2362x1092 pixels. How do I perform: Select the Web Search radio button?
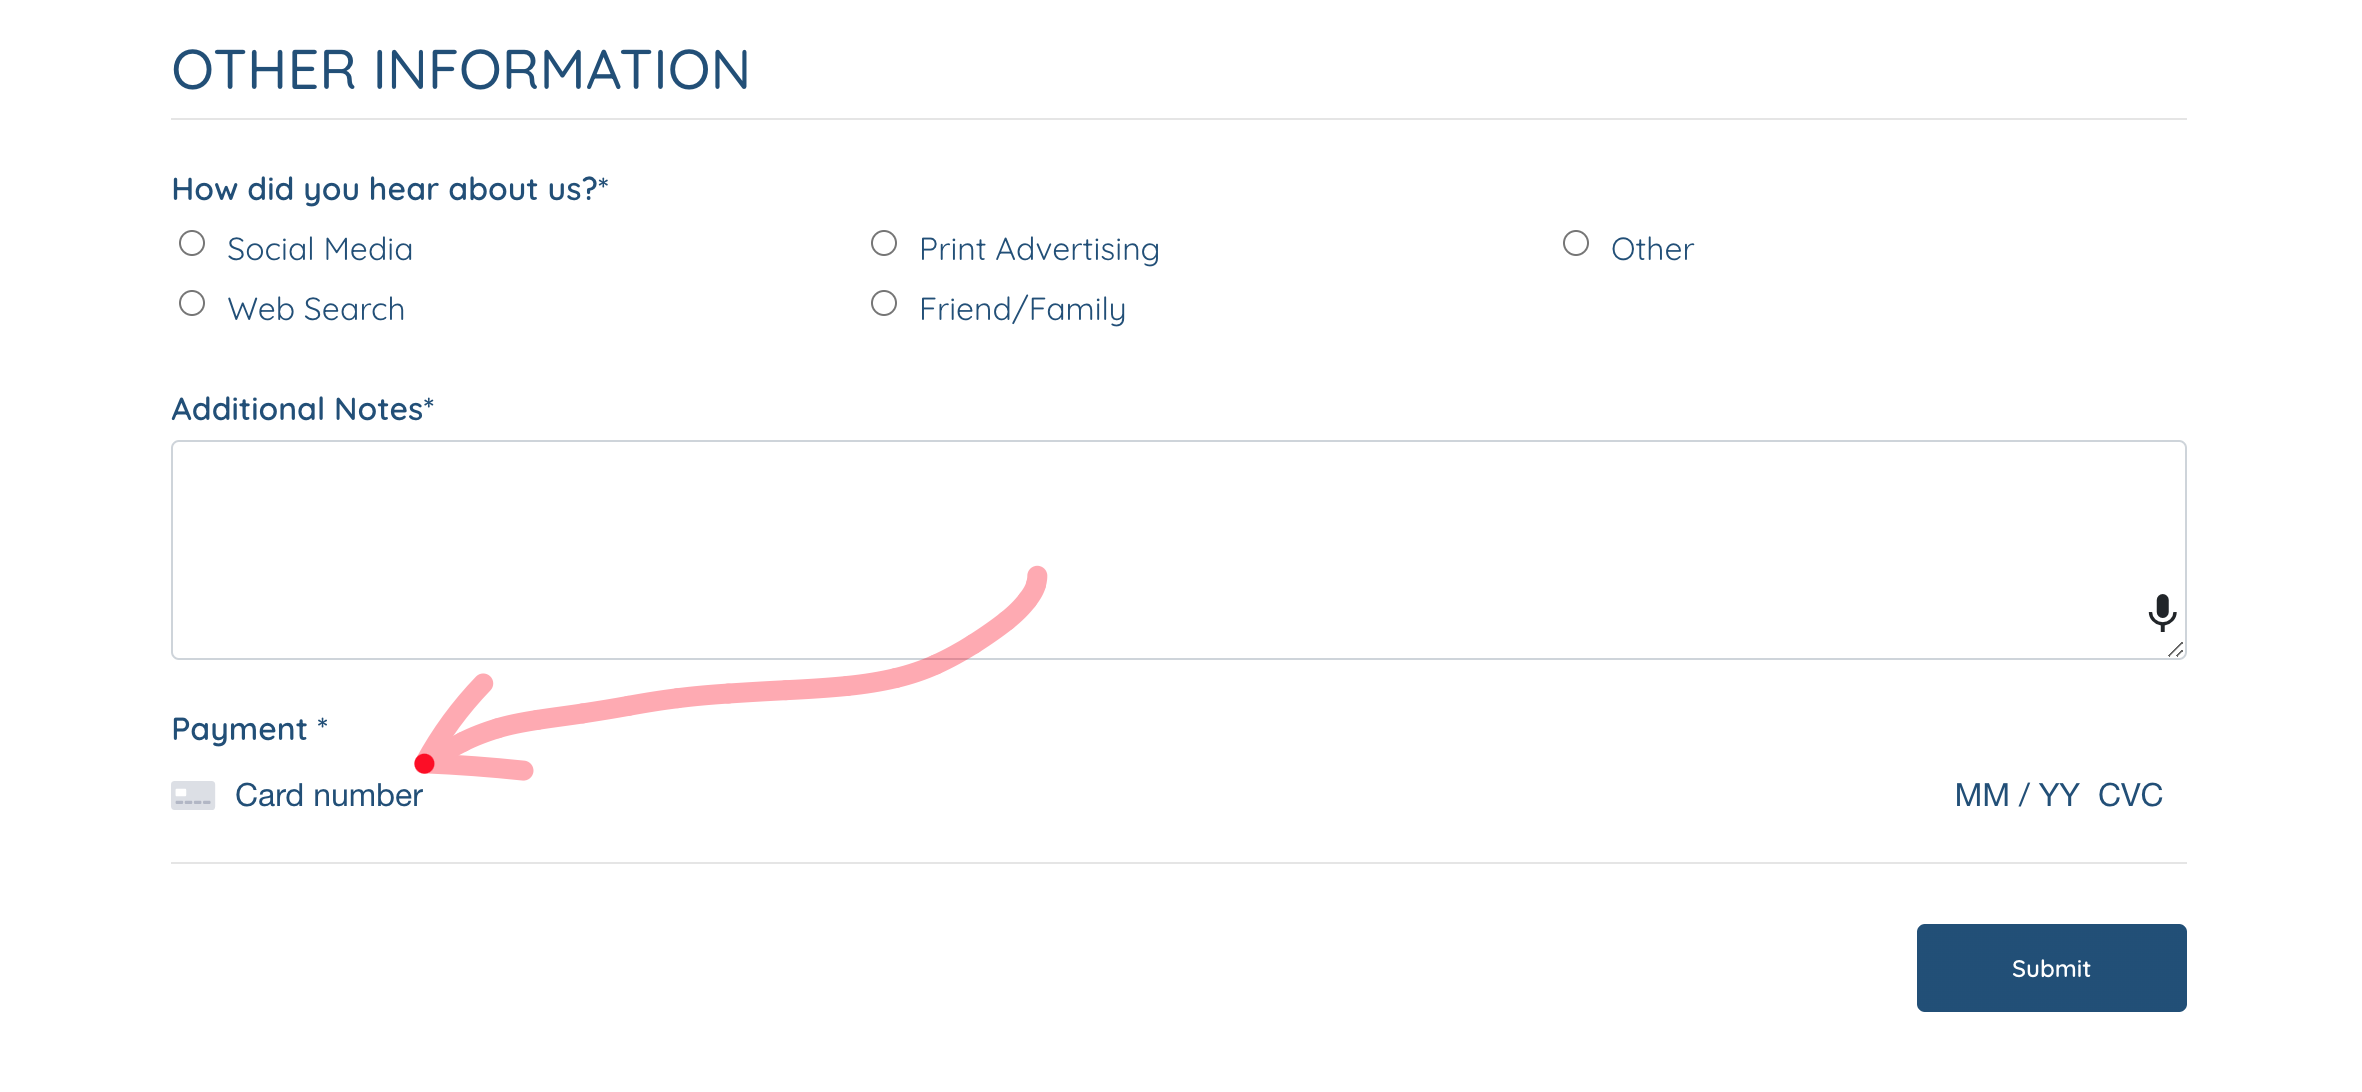click(192, 304)
